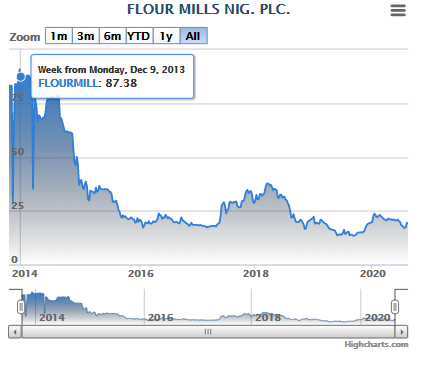Click the Zoom label text
434x366 pixels.
coord(25,37)
